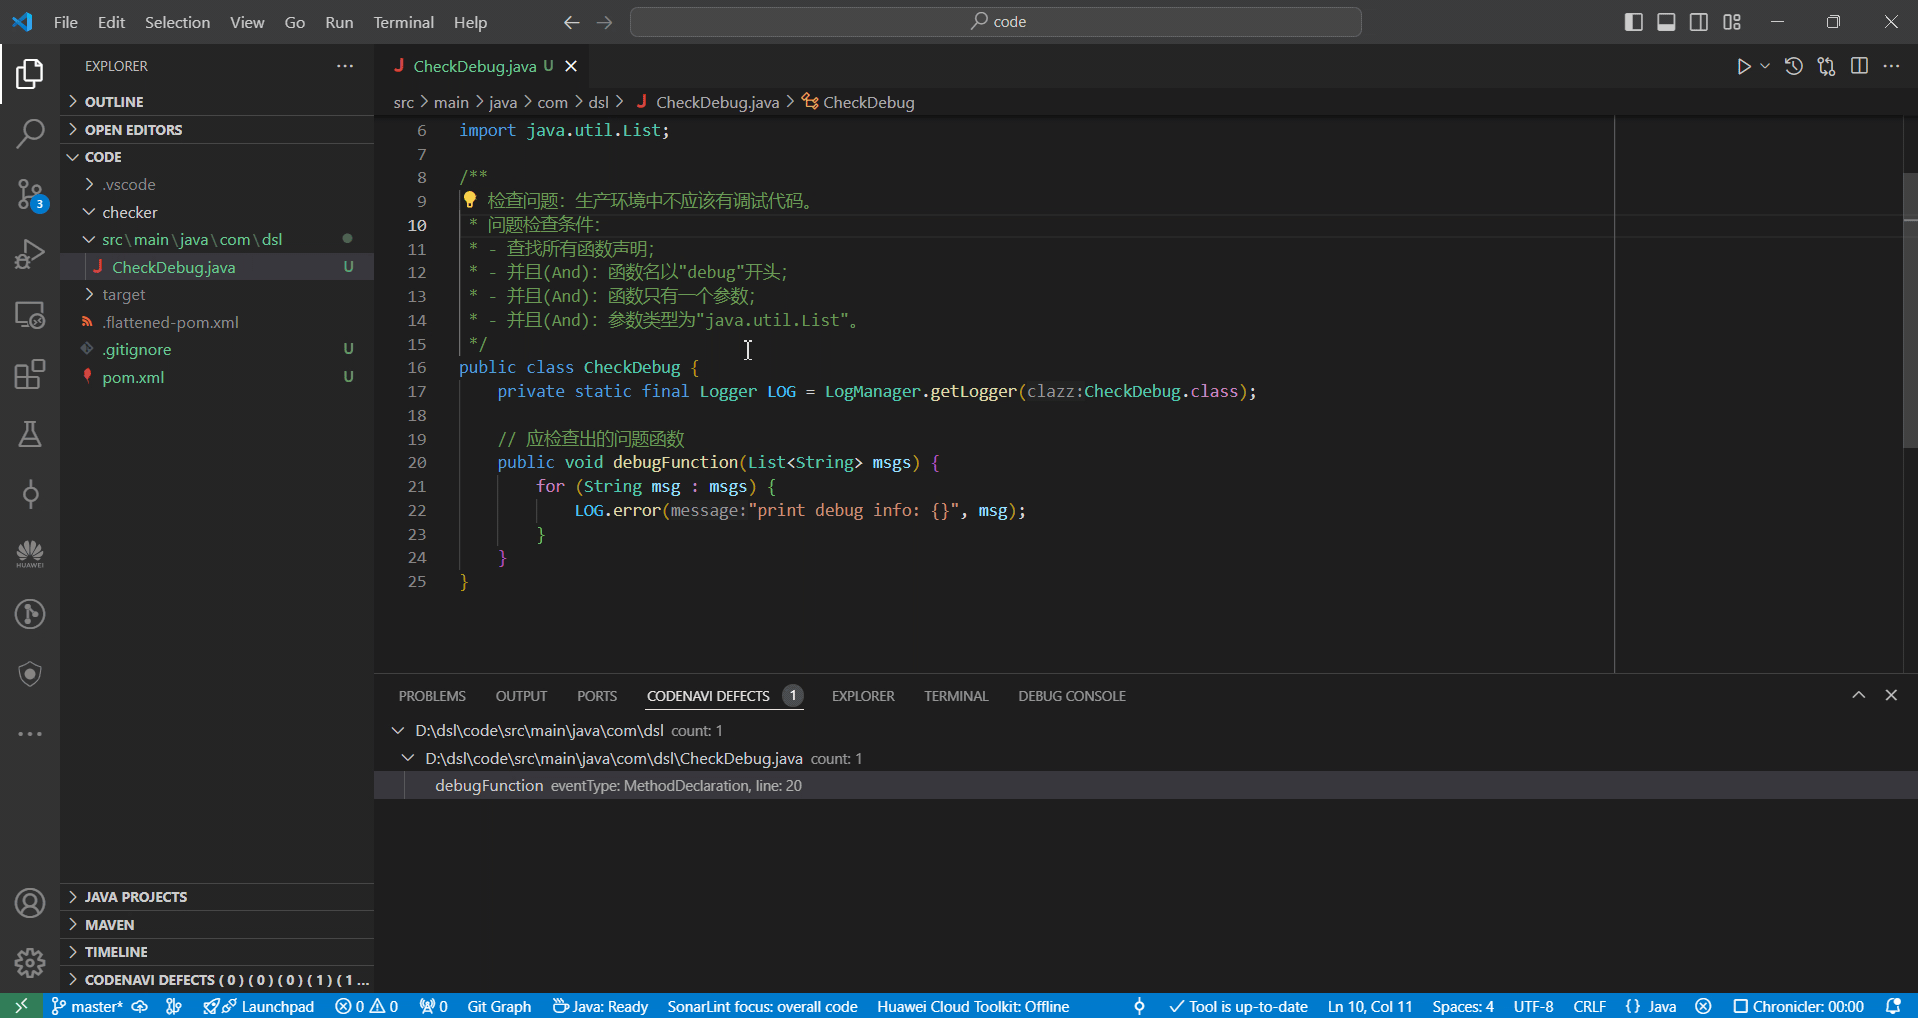
Task: Open the Source Control view
Action: (x=30, y=194)
